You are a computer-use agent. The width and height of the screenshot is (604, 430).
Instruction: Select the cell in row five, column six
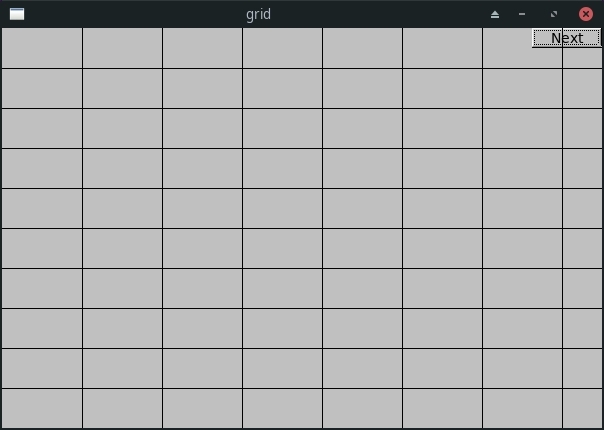443,208
